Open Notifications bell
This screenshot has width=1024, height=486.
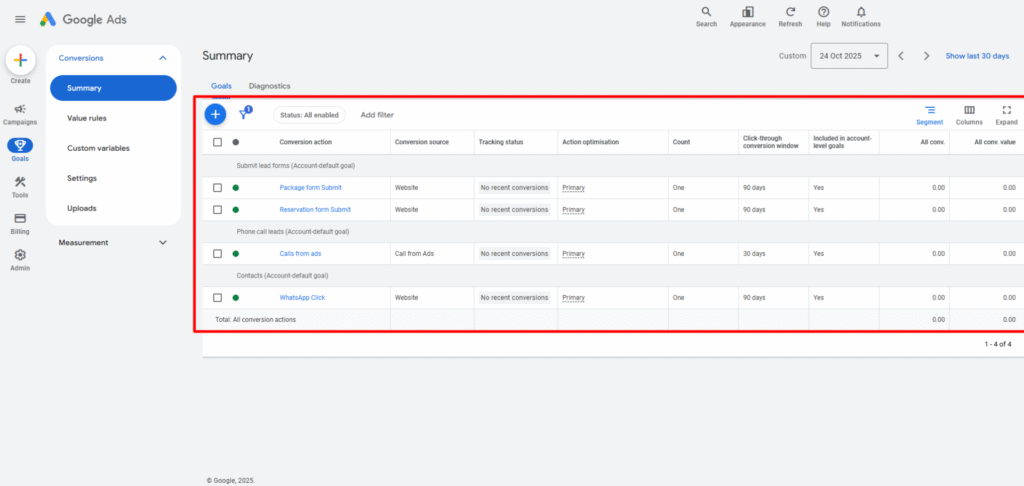(x=861, y=12)
